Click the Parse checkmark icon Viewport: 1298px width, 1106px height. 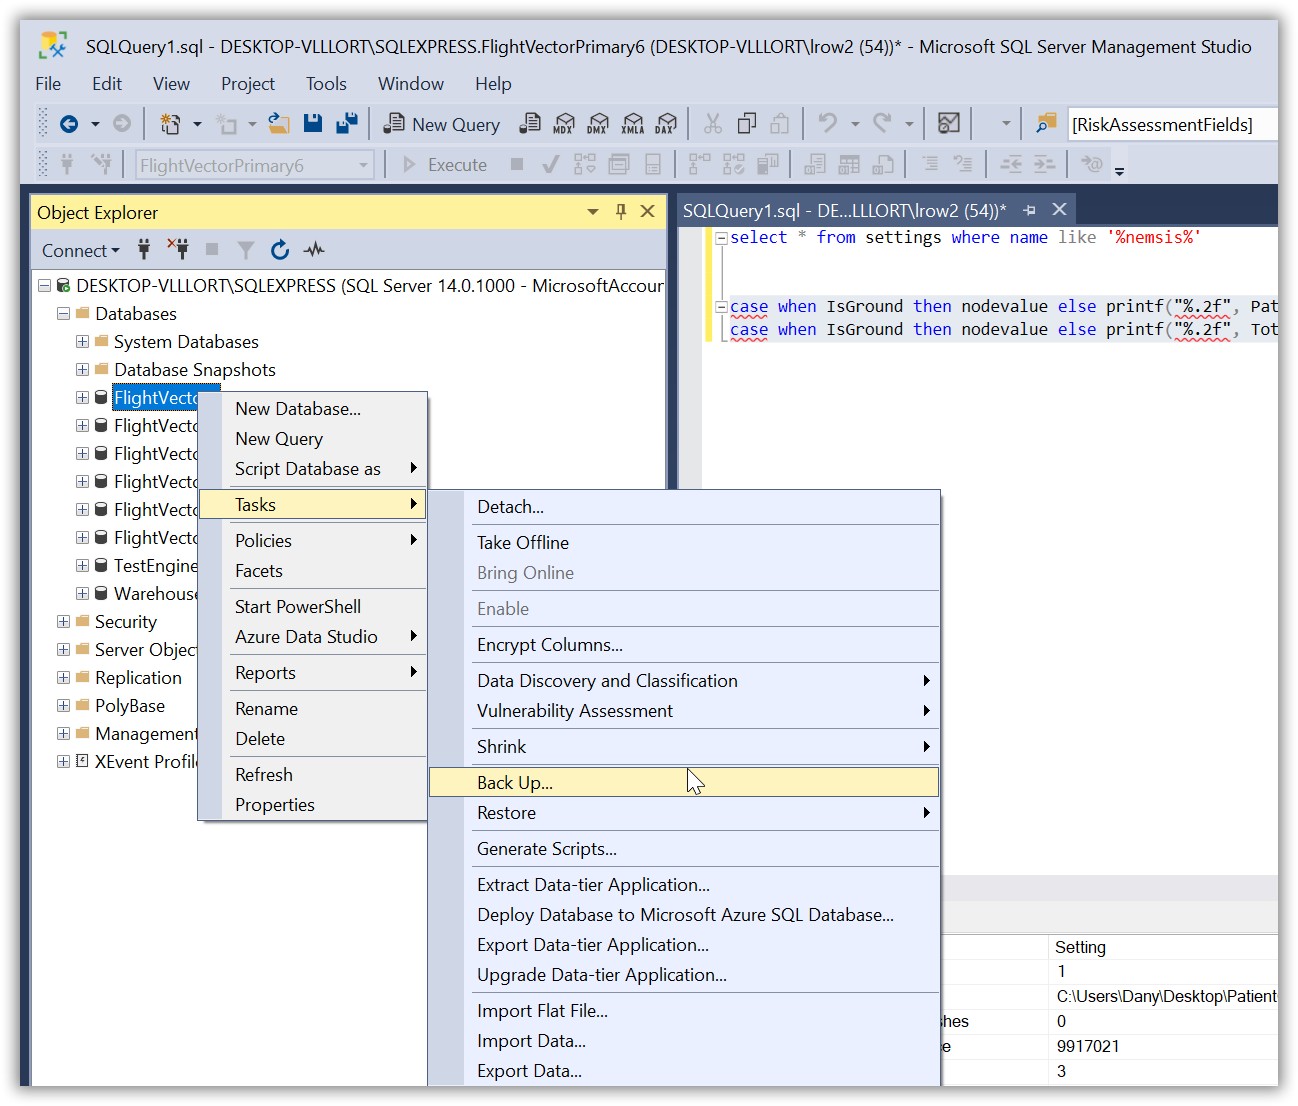[x=550, y=164]
